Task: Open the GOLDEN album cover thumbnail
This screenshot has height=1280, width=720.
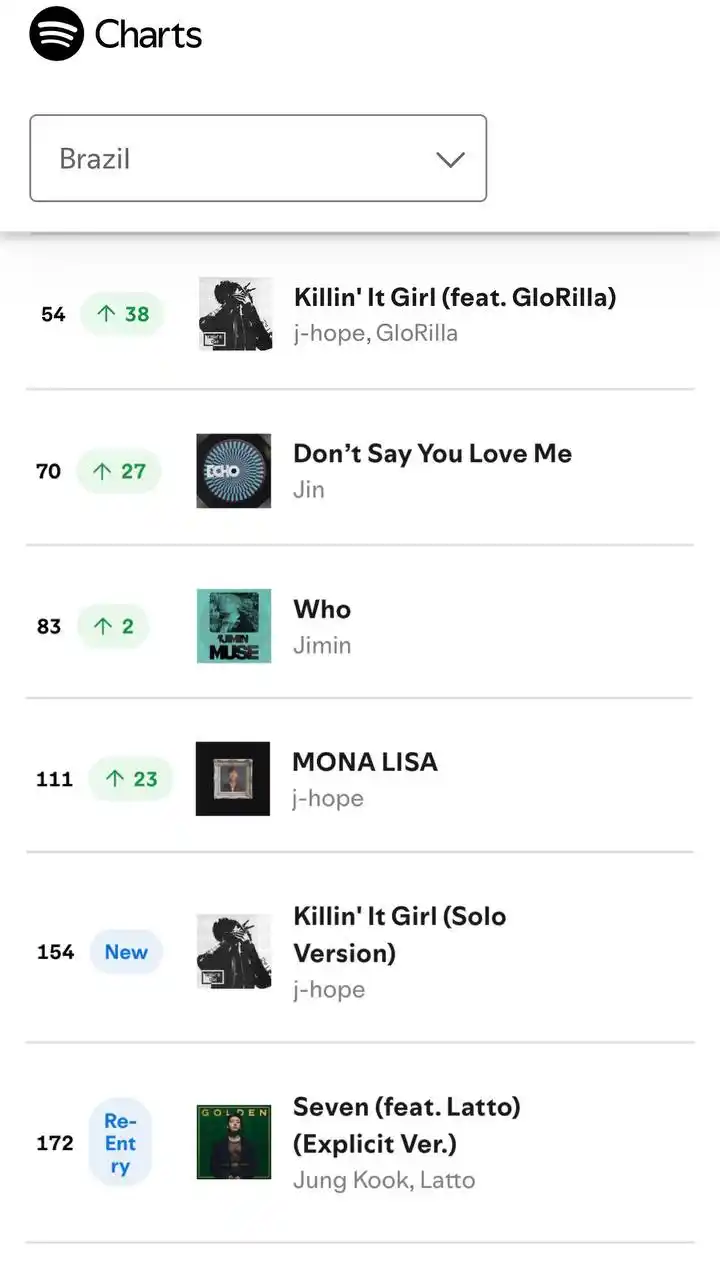Action: pos(234,1142)
